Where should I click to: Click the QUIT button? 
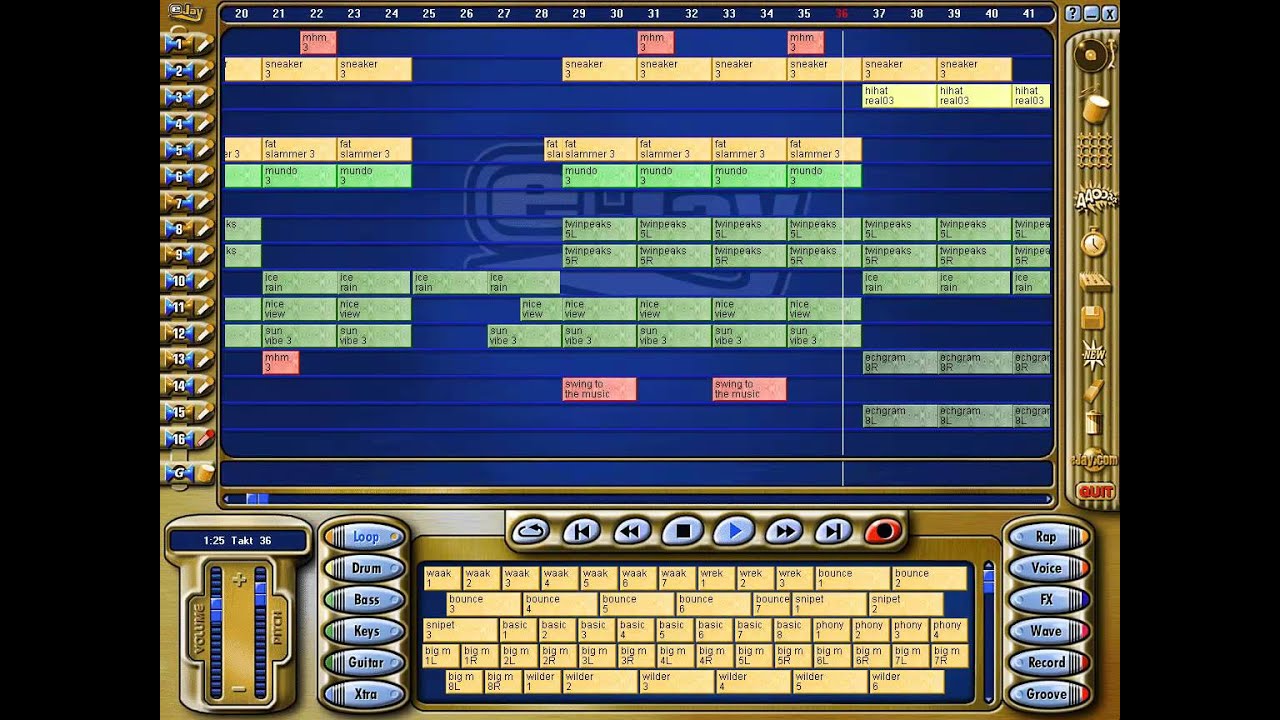(1095, 492)
